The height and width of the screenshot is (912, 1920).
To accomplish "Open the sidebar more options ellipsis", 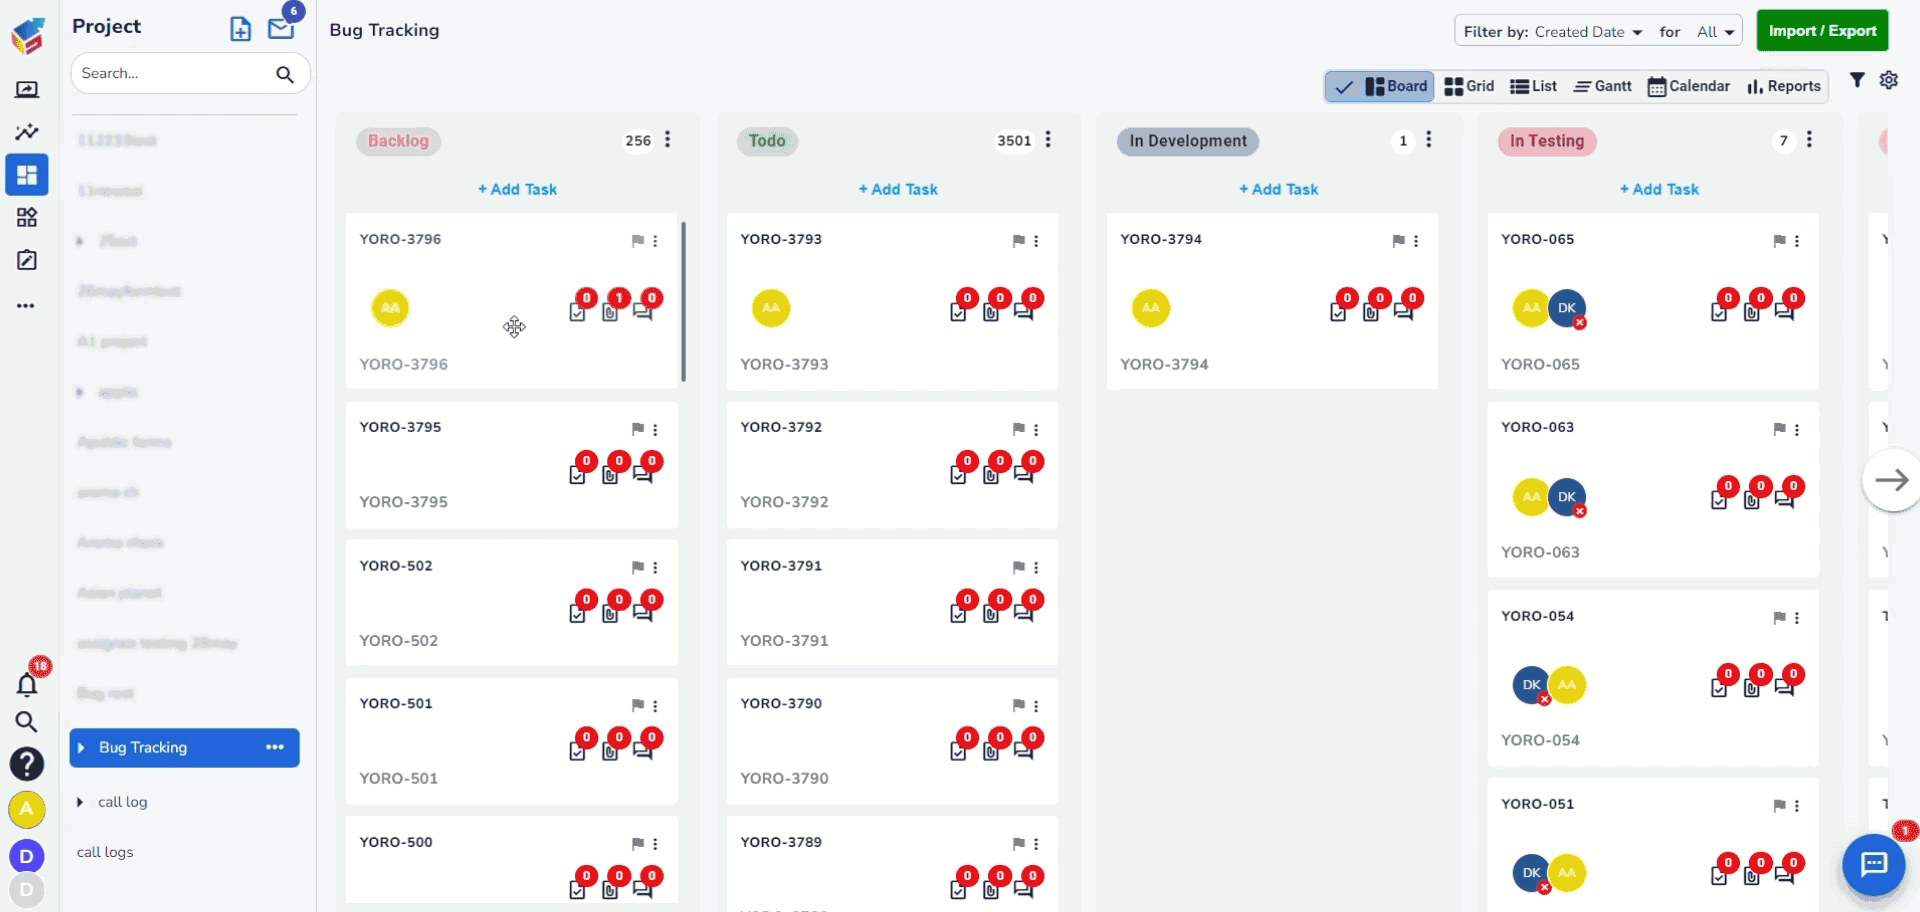I will (x=26, y=306).
